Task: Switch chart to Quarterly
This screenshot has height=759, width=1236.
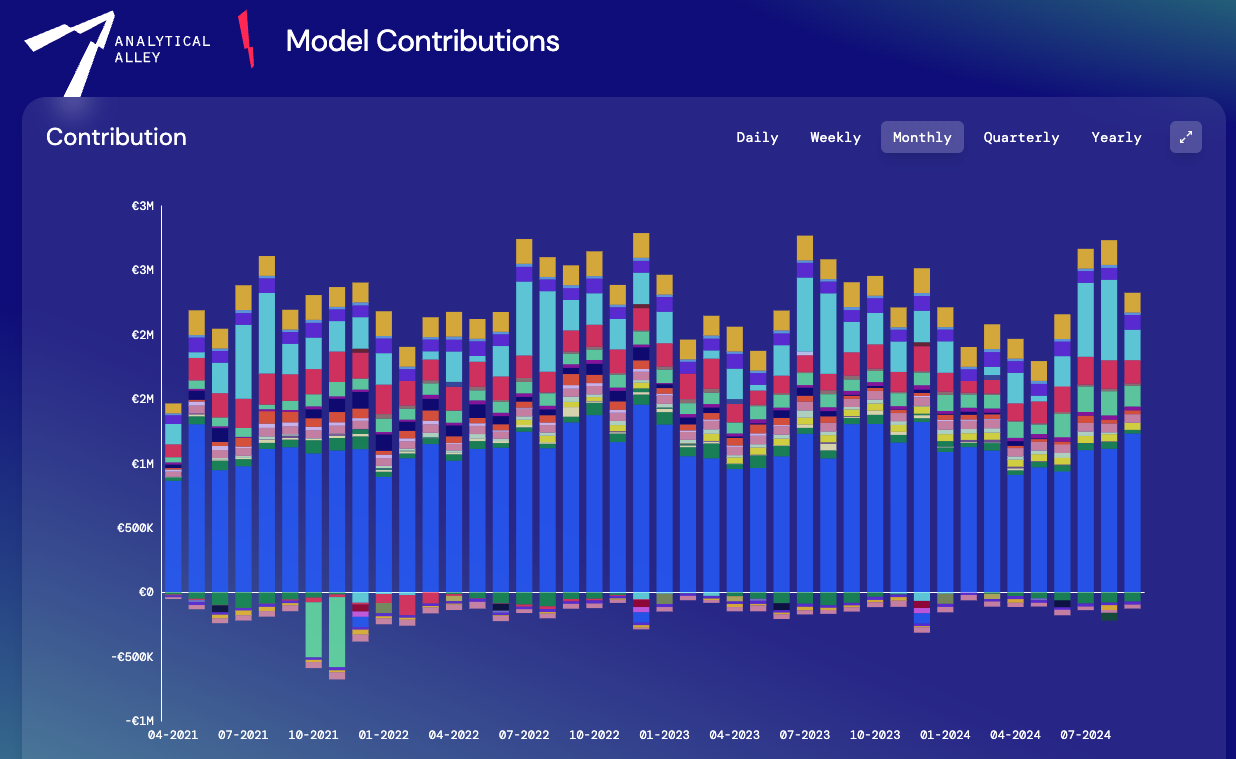Action: point(1021,137)
